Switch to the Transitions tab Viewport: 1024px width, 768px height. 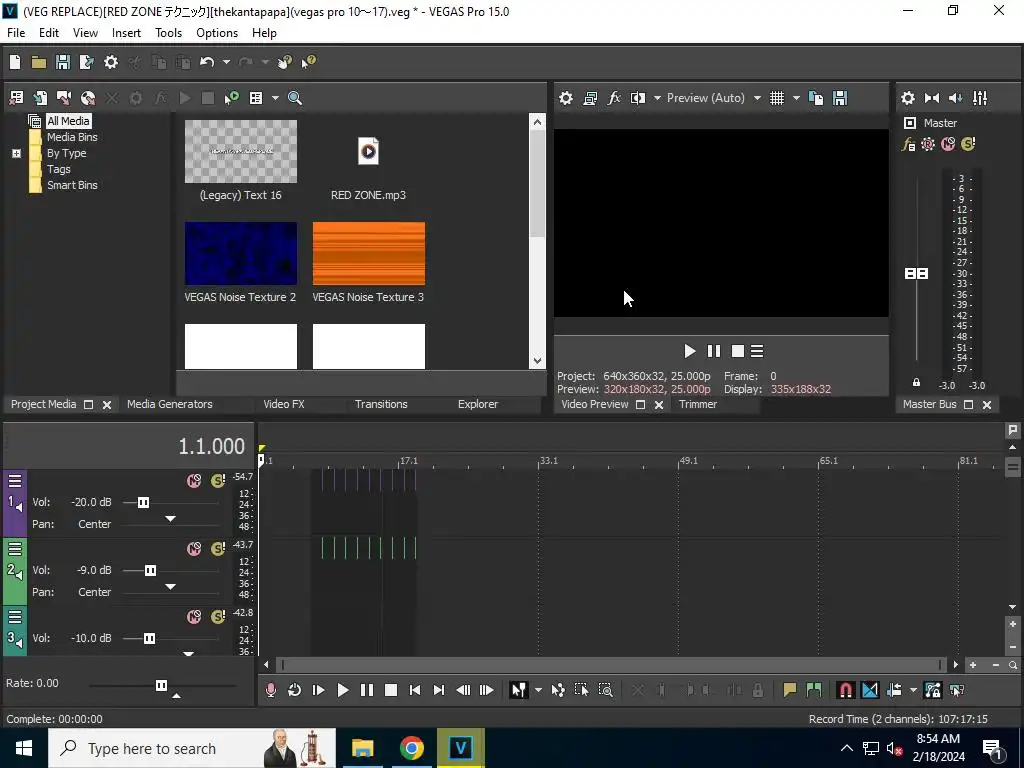click(x=381, y=404)
